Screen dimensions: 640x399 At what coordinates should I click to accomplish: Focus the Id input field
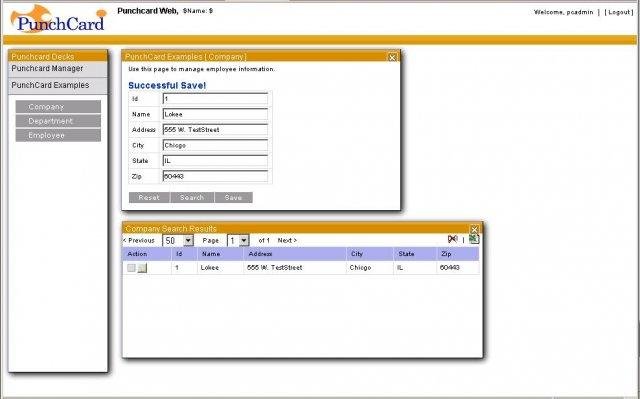(215, 99)
